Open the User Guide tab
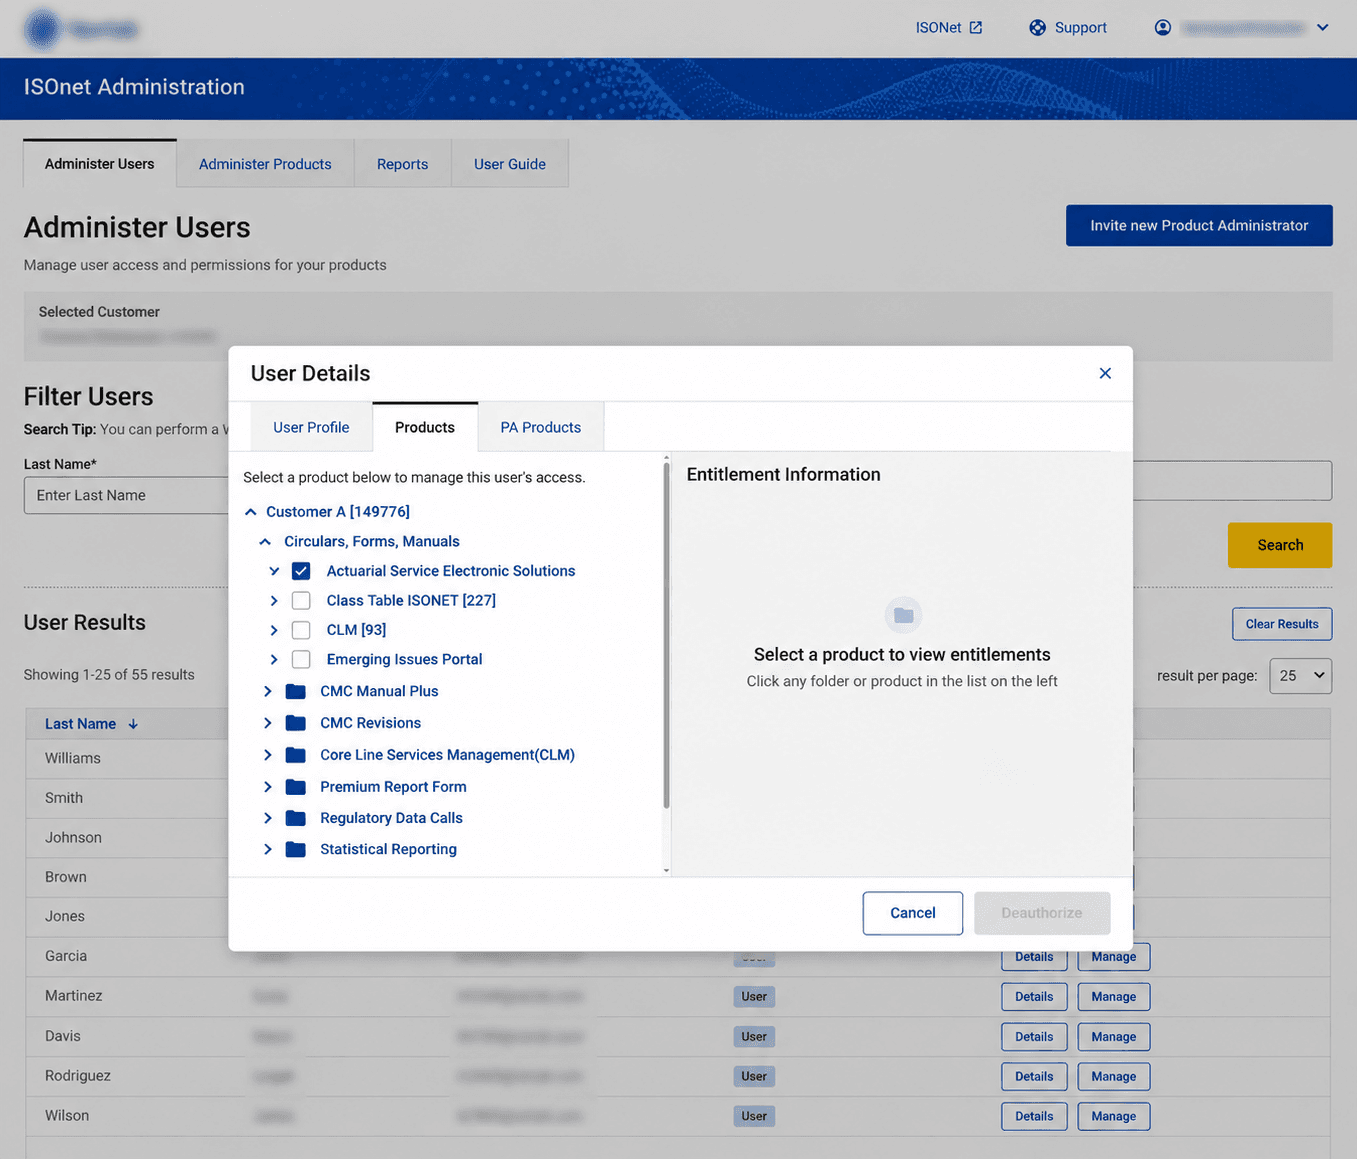1357x1159 pixels. (x=510, y=164)
